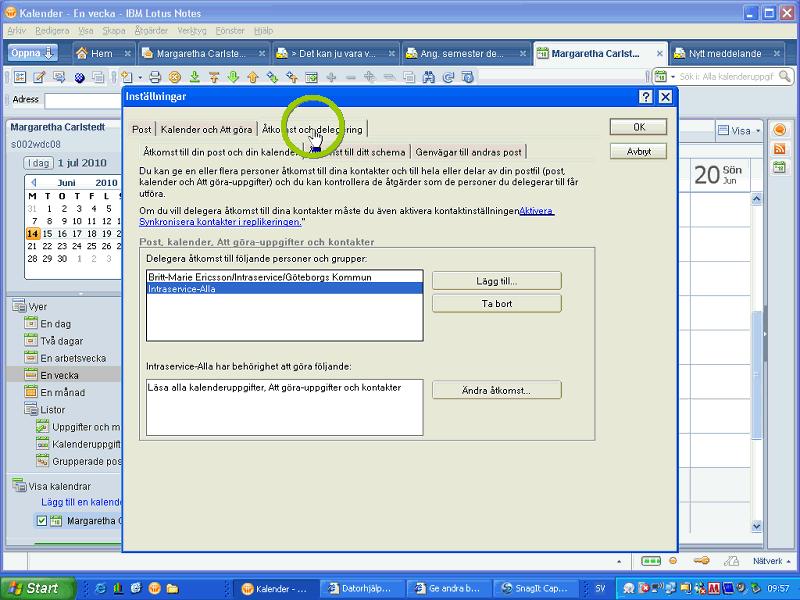
Task: Select the En dag view
Action: pyautogui.click(x=56, y=323)
